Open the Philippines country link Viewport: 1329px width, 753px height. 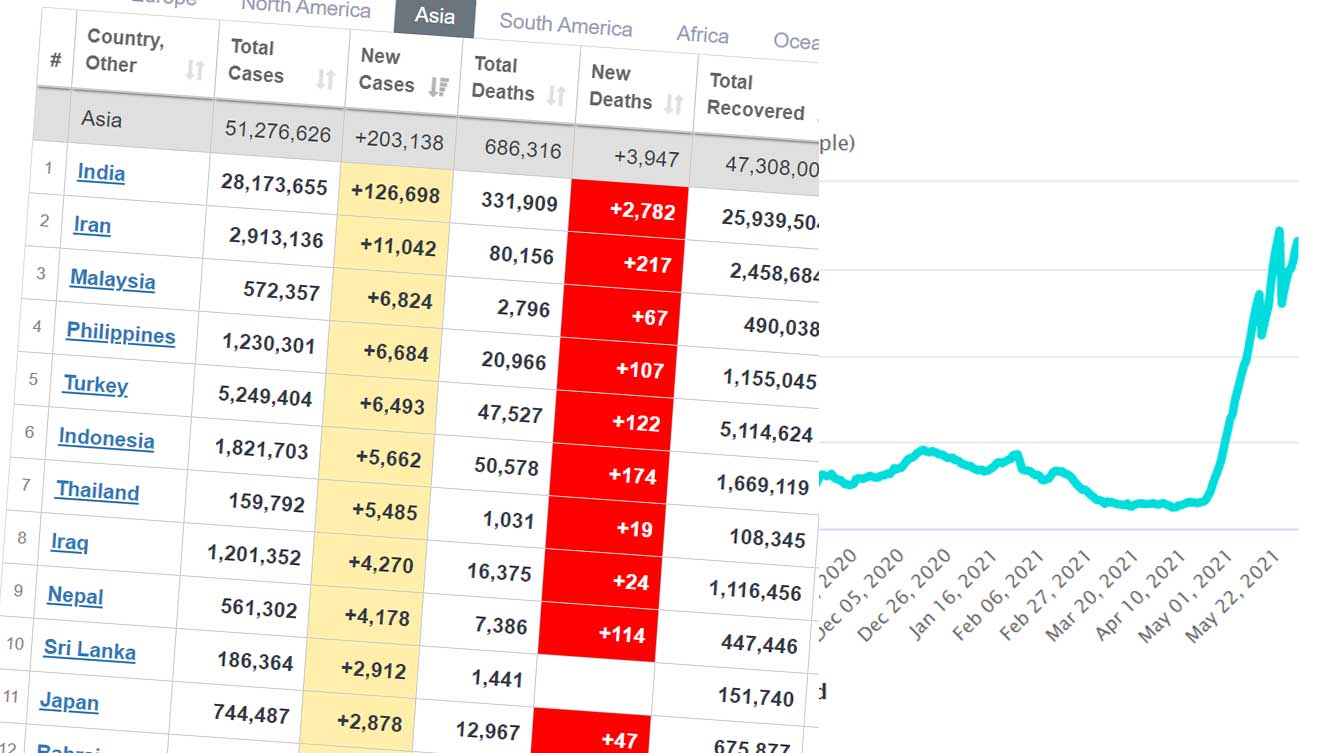click(121, 333)
